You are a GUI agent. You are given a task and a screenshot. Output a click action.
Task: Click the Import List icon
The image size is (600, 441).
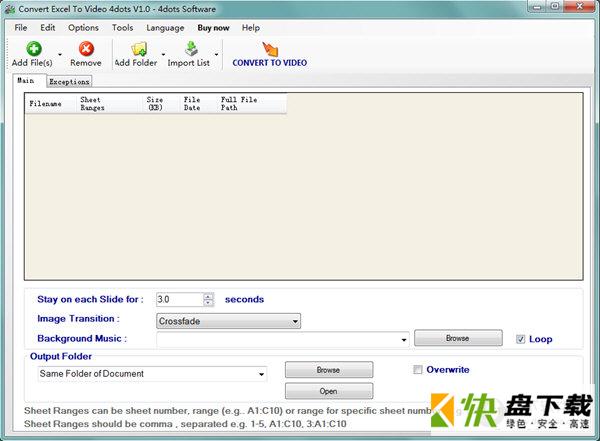191,49
